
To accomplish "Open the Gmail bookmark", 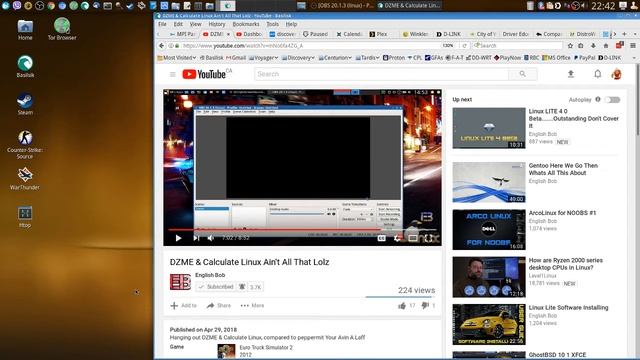I will [236, 58].
